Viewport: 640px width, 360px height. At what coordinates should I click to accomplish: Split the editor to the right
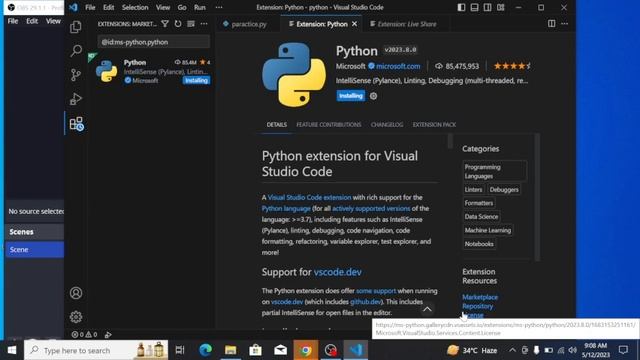click(x=551, y=24)
